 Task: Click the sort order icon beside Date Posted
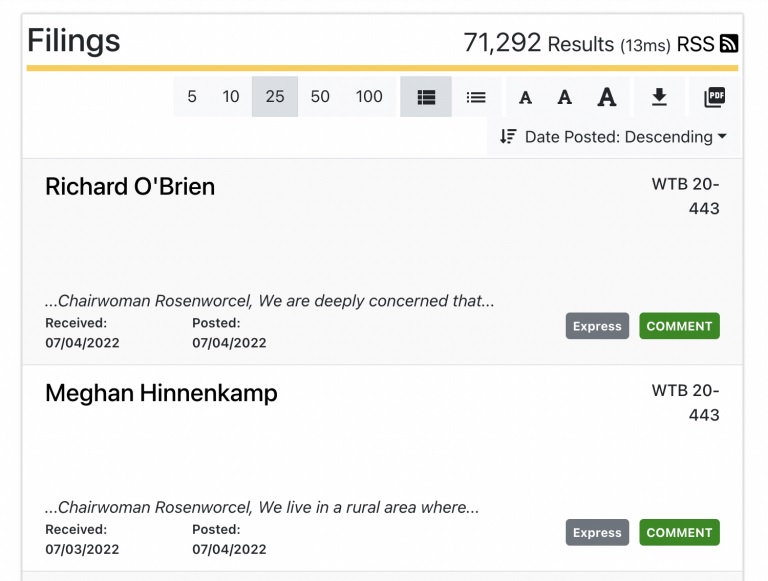pyautogui.click(x=508, y=136)
